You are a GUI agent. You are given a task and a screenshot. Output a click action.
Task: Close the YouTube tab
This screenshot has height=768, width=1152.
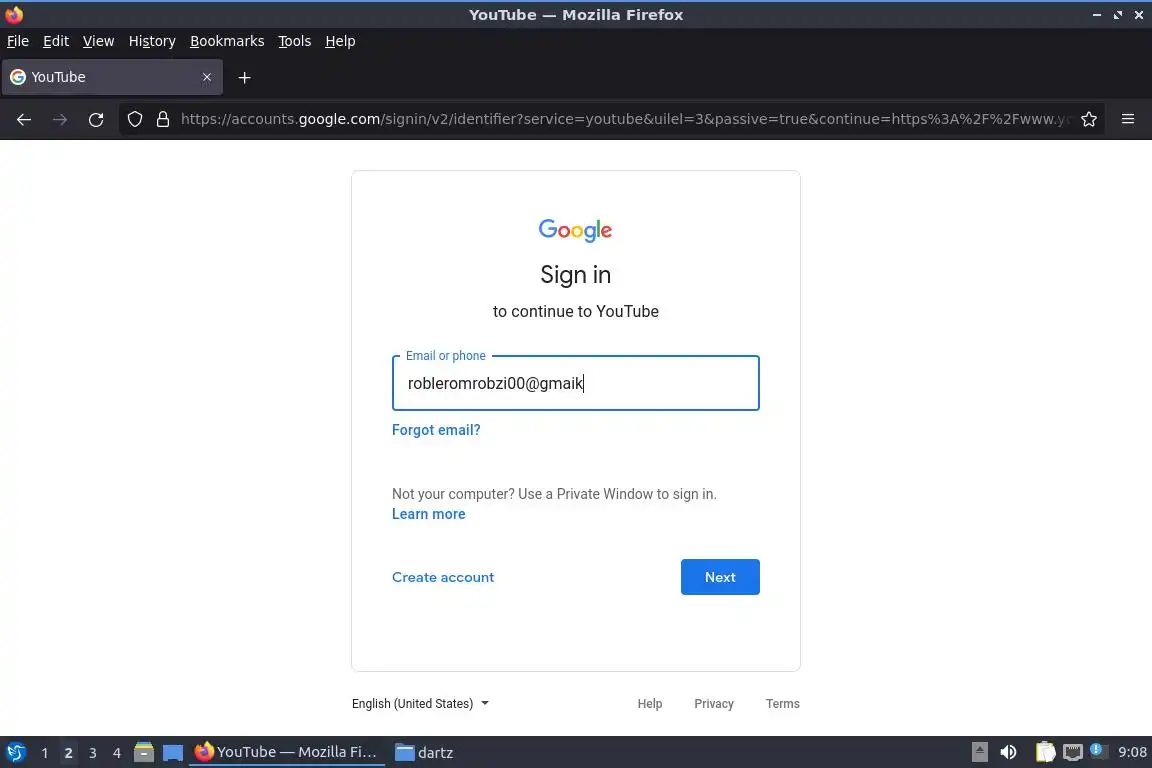[x=207, y=77]
